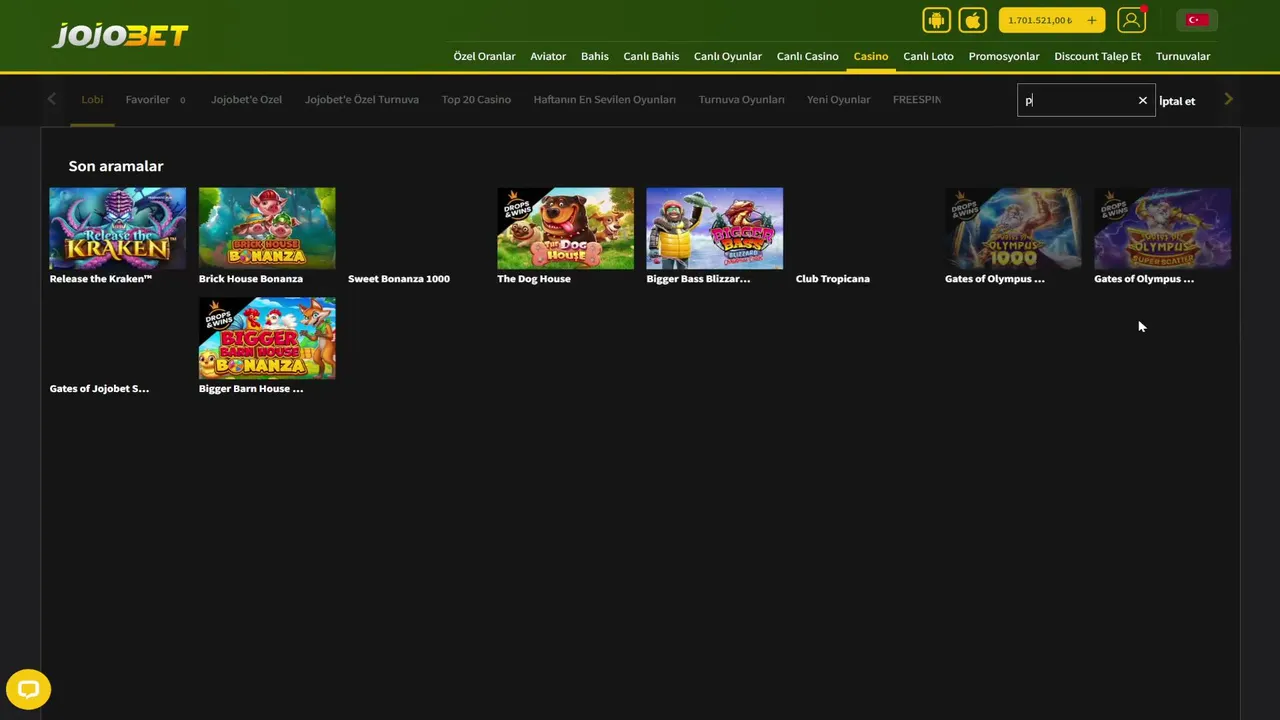Image resolution: width=1280 pixels, height=720 pixels.
Task: Click Gates of Jojobet S... title
Action: (99, 389)
